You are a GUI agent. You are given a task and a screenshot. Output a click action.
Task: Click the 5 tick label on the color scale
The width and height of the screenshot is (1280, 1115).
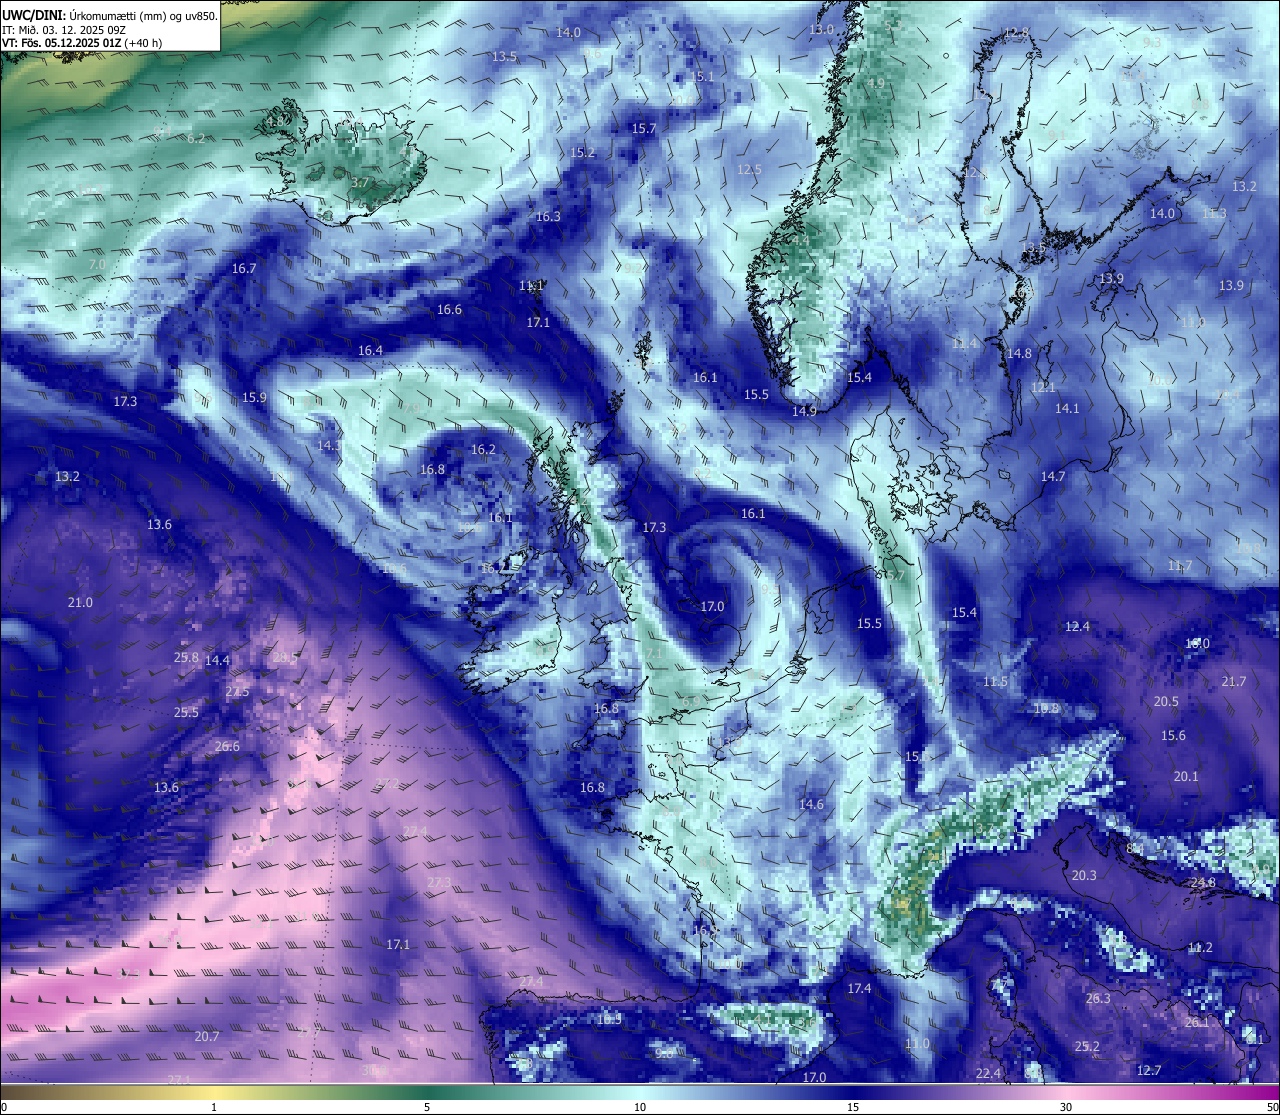pos(427,1107)
